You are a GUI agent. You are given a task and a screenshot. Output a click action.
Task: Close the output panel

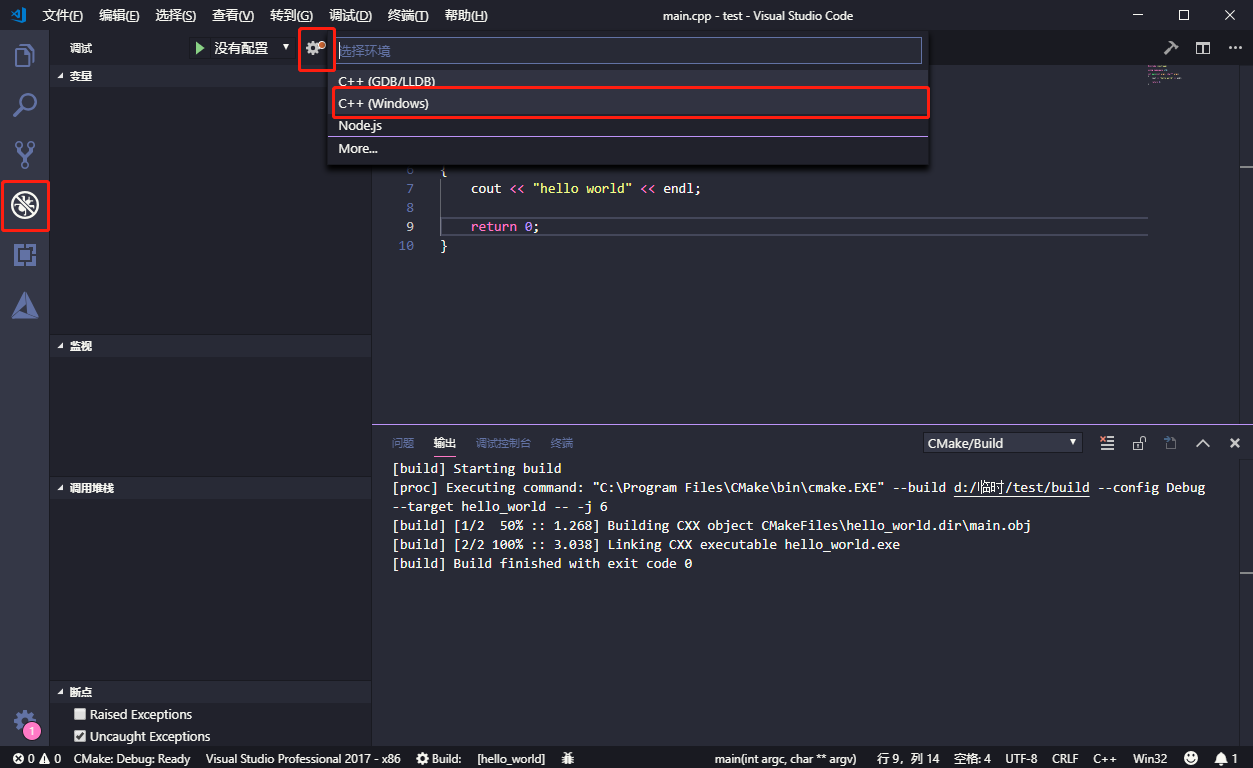pos(1235,443)
